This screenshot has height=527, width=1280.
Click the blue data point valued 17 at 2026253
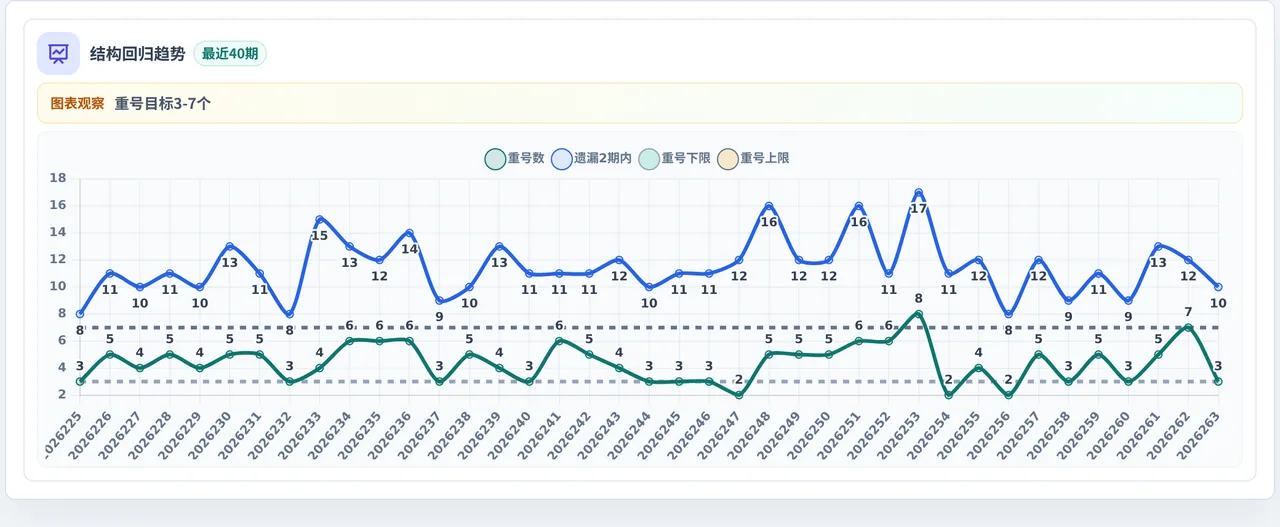click(918, 193)
